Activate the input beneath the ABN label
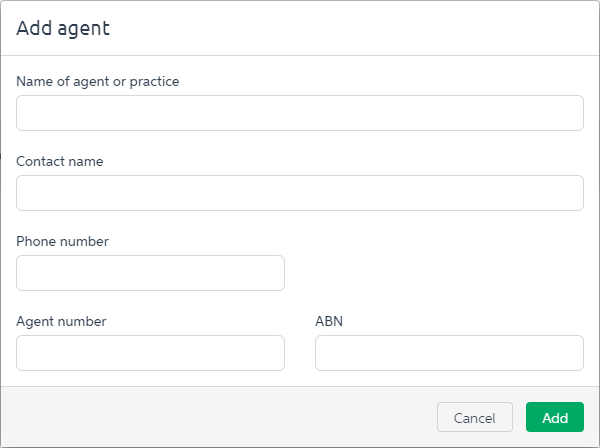The height and width of the screenshot is (448, 600). tap(449, 353)
